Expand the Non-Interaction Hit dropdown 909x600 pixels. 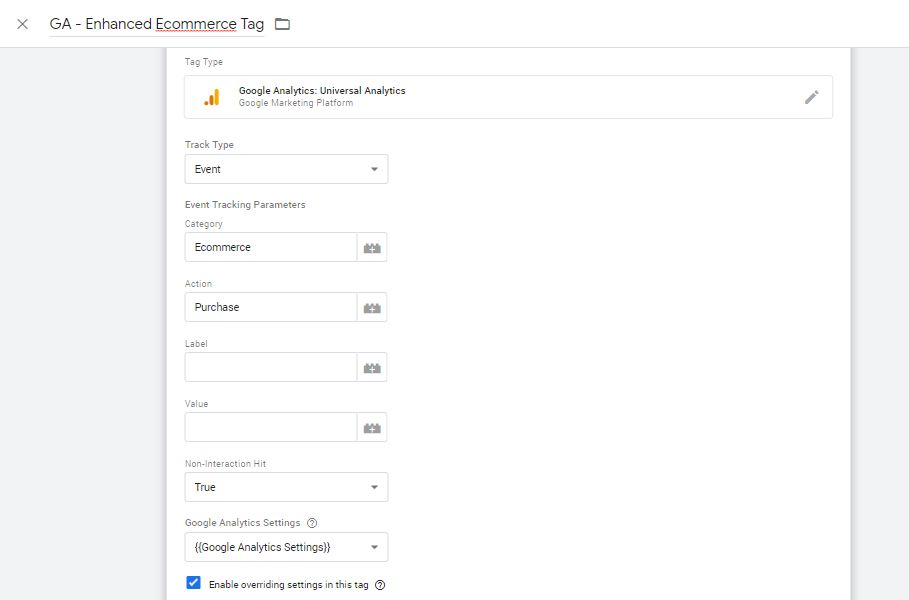point(286,487)
